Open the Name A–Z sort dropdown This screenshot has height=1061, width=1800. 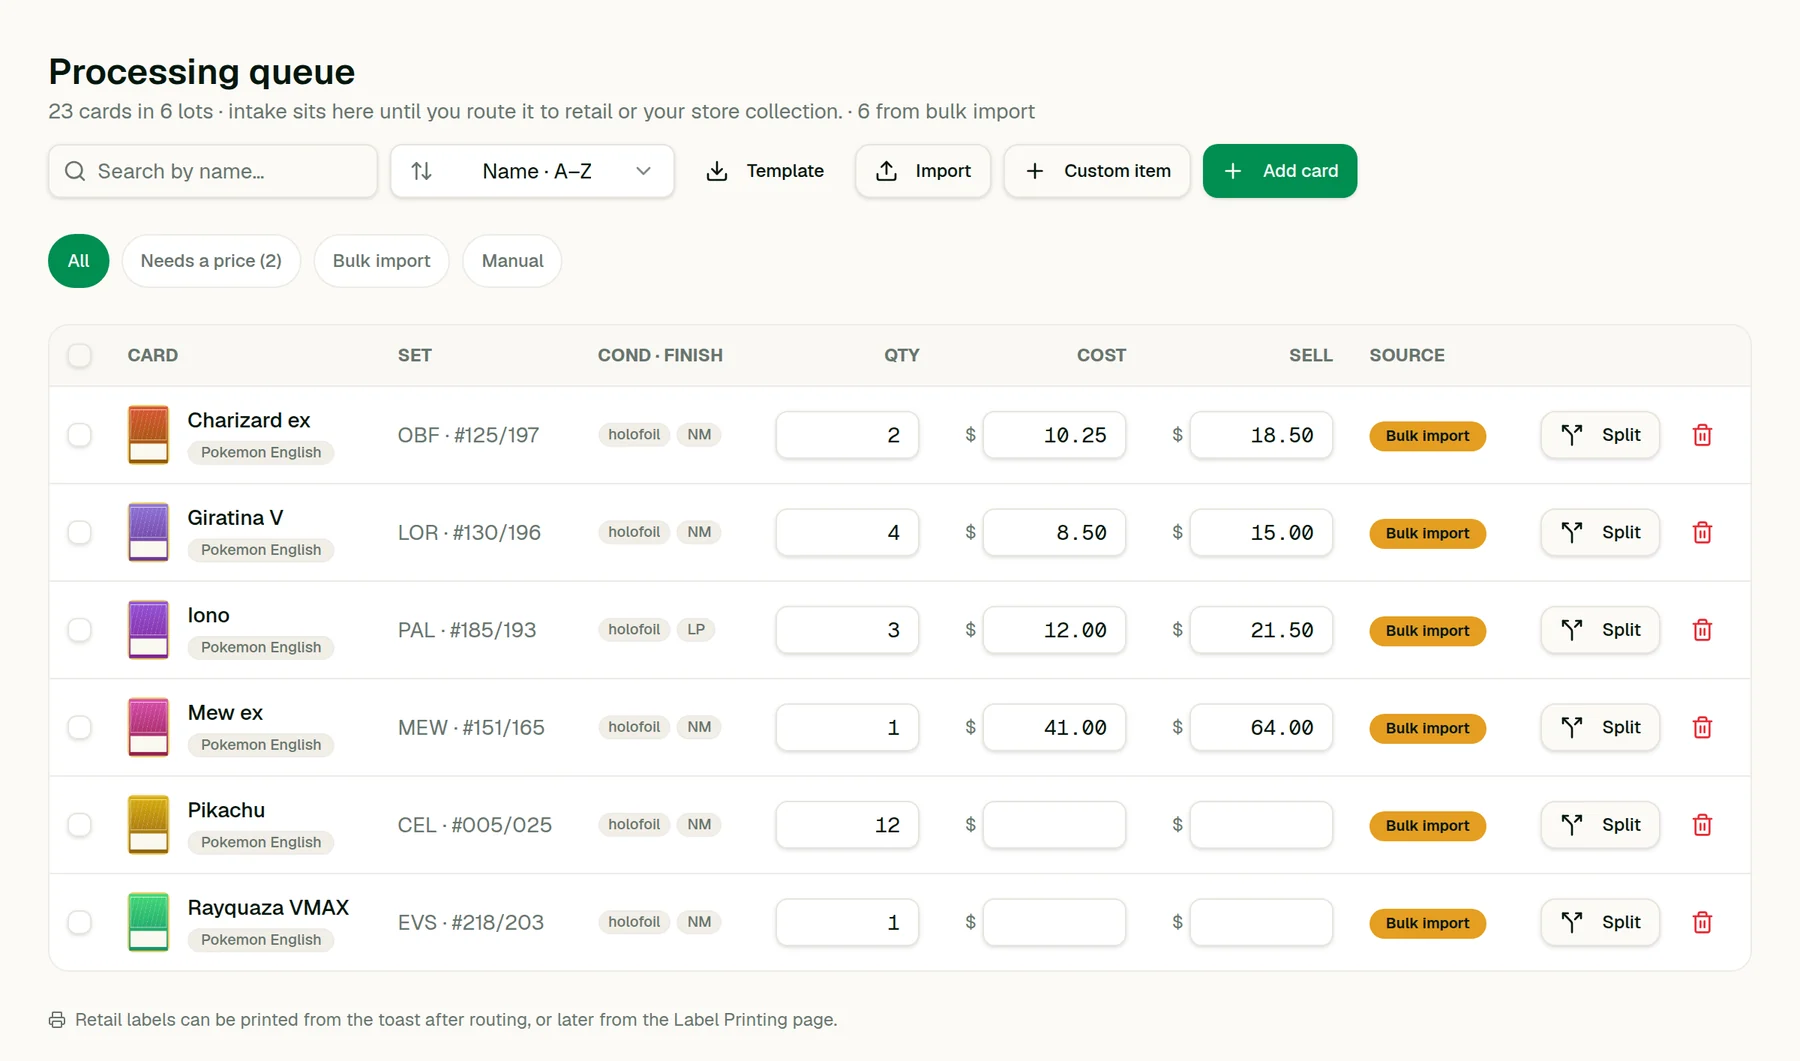click(x=532, y=171)
